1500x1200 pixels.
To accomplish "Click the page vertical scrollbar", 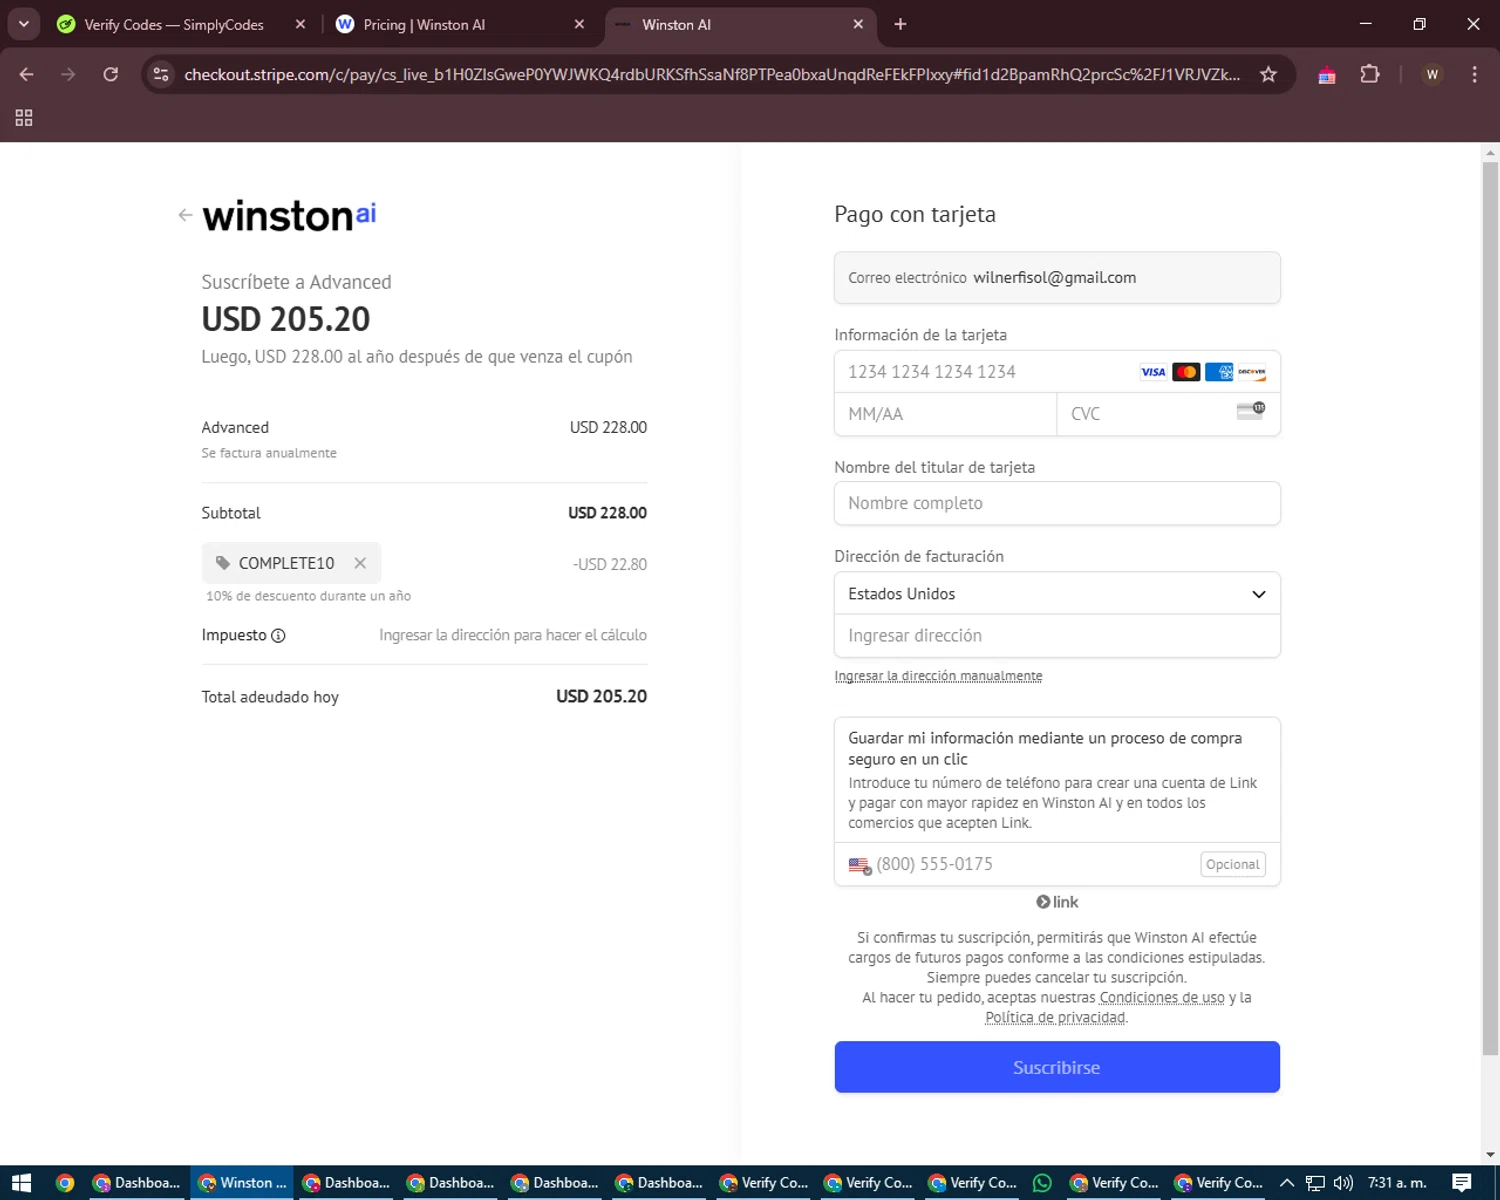I will tap(1490, 608).
